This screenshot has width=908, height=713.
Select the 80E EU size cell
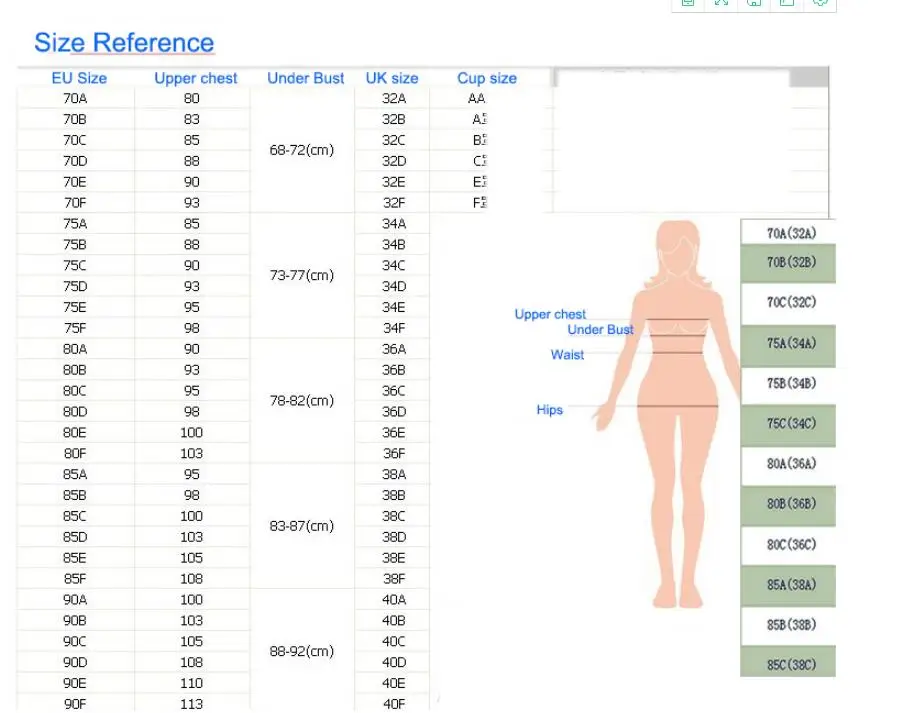click(x=75, y=433)
